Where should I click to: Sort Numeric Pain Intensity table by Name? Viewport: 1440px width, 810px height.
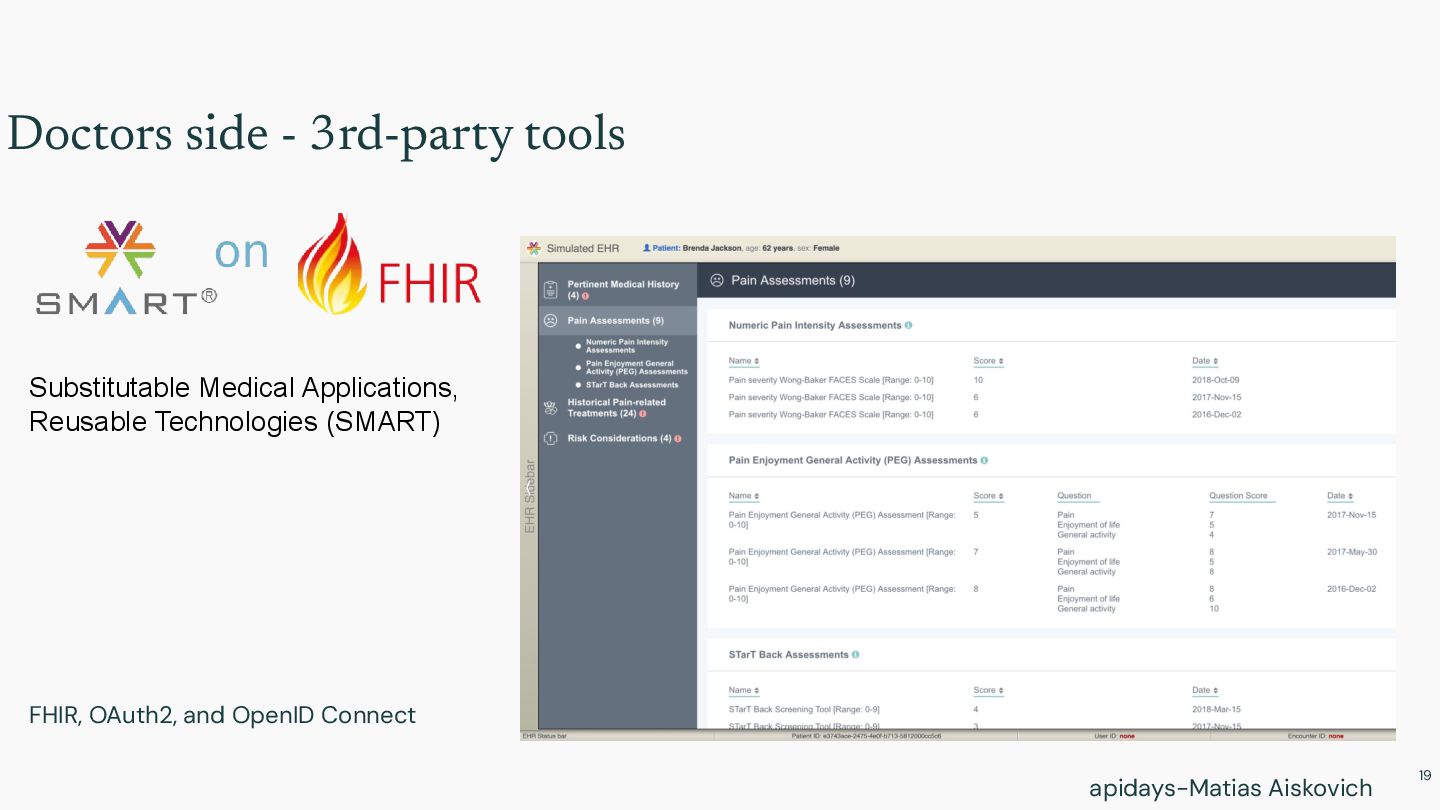743,361
